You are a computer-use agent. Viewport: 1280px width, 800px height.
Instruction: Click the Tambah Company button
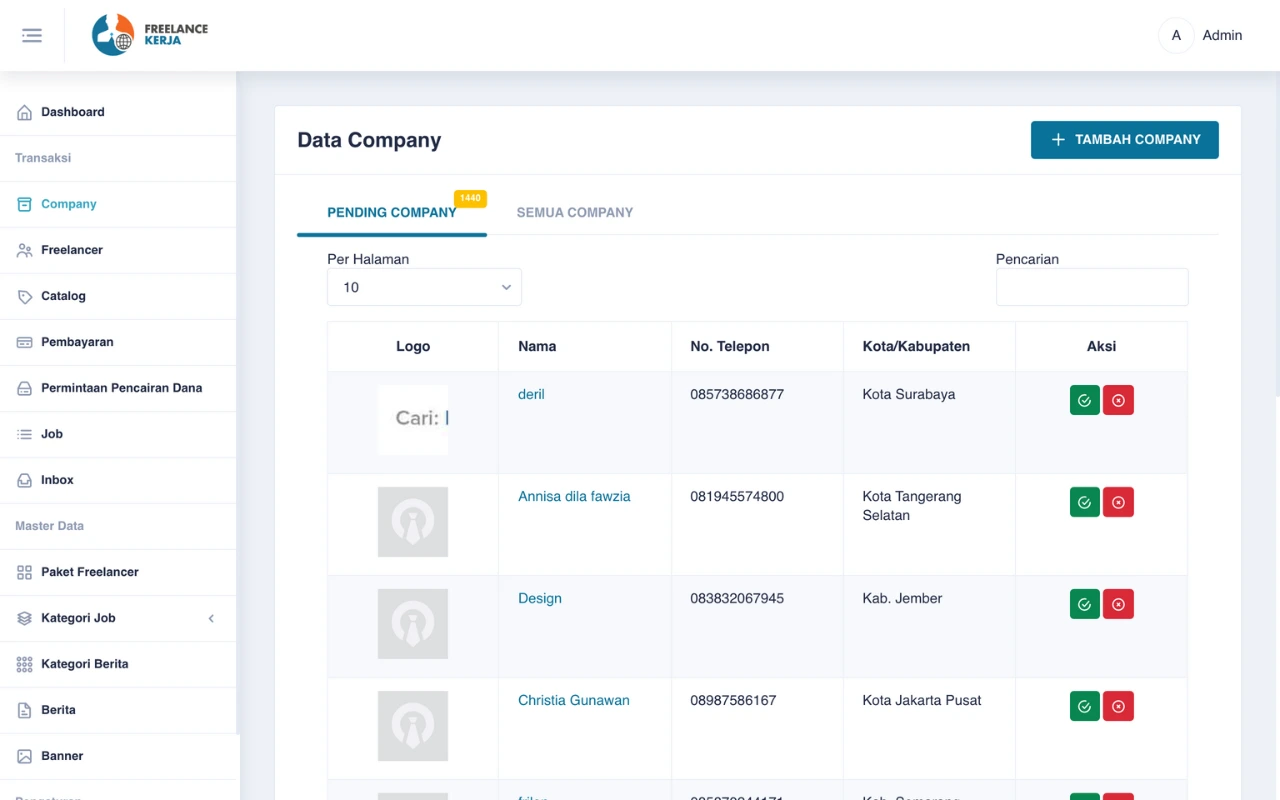coord(1124,140)
